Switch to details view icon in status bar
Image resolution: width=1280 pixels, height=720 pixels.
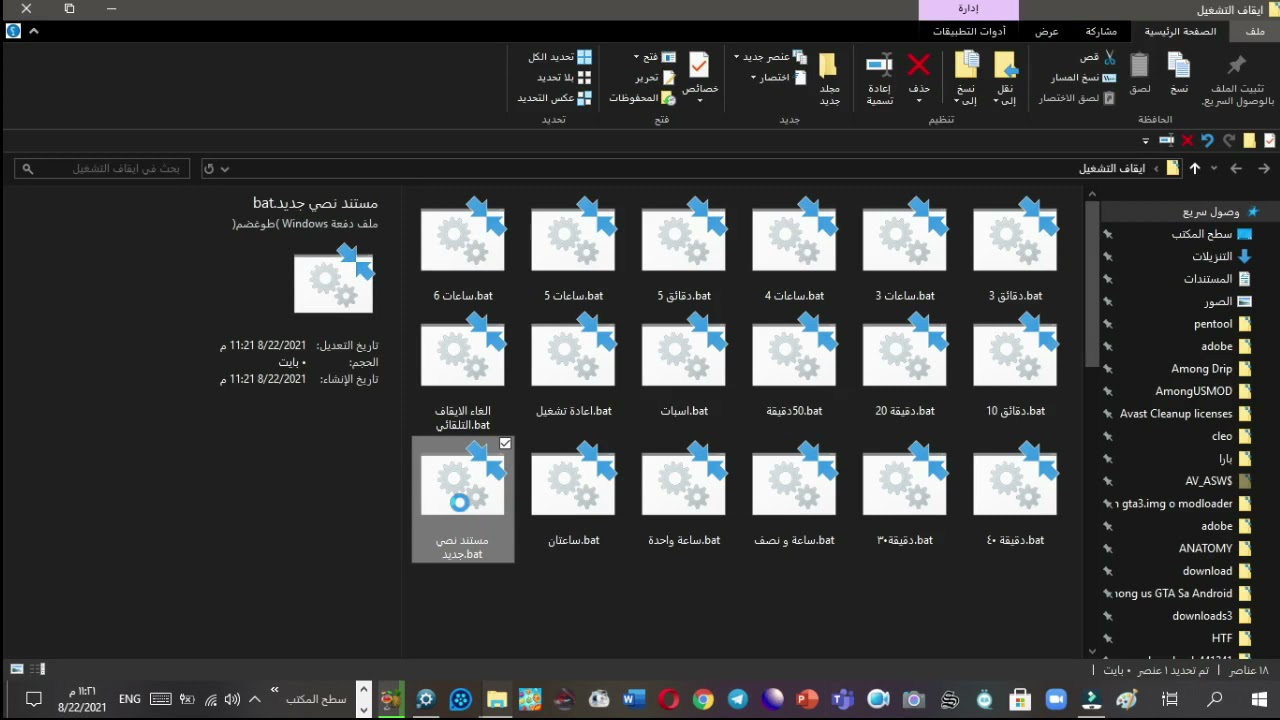click(37, 669)
